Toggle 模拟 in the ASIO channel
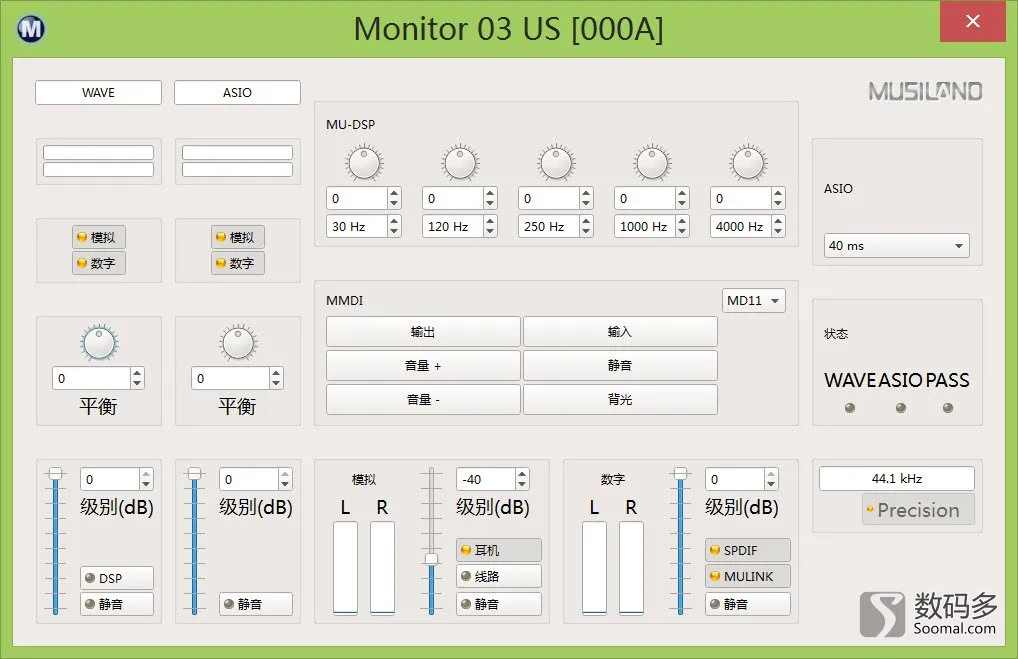Image resolution: width=1018 pixels, height=659 pixels. (x=238, y=237)
